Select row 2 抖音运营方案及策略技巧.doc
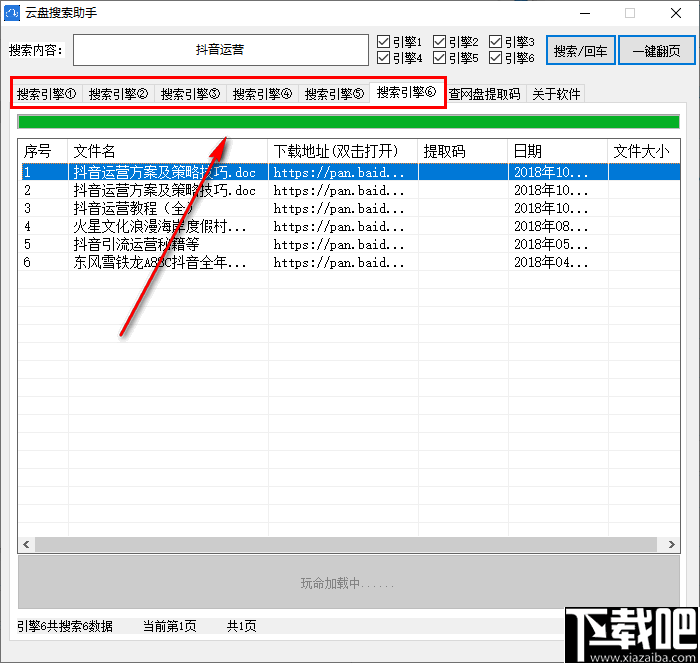 click(350, 191)
